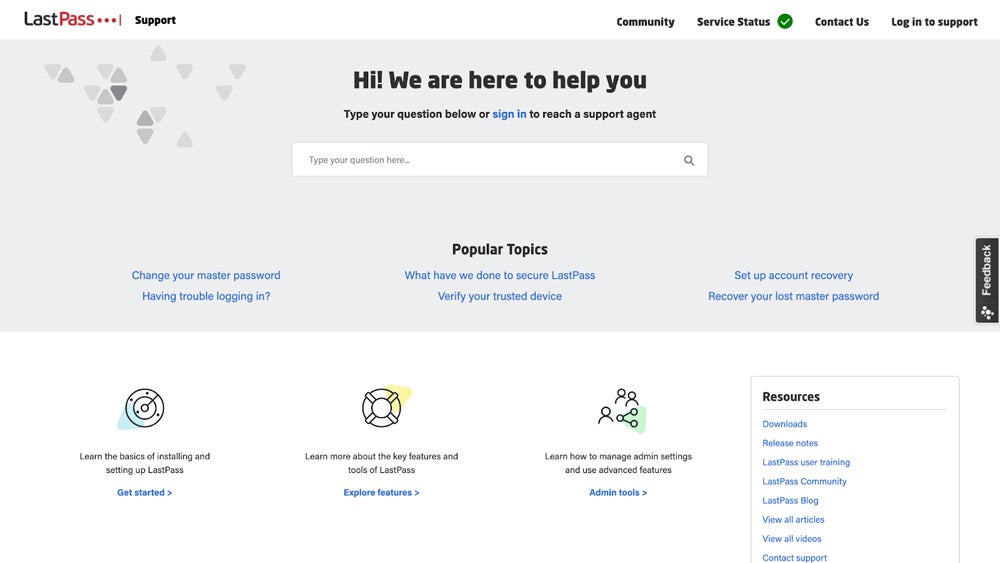Click Log in to support
This screenshot has width=1000, height=563.
coord(934,22)
